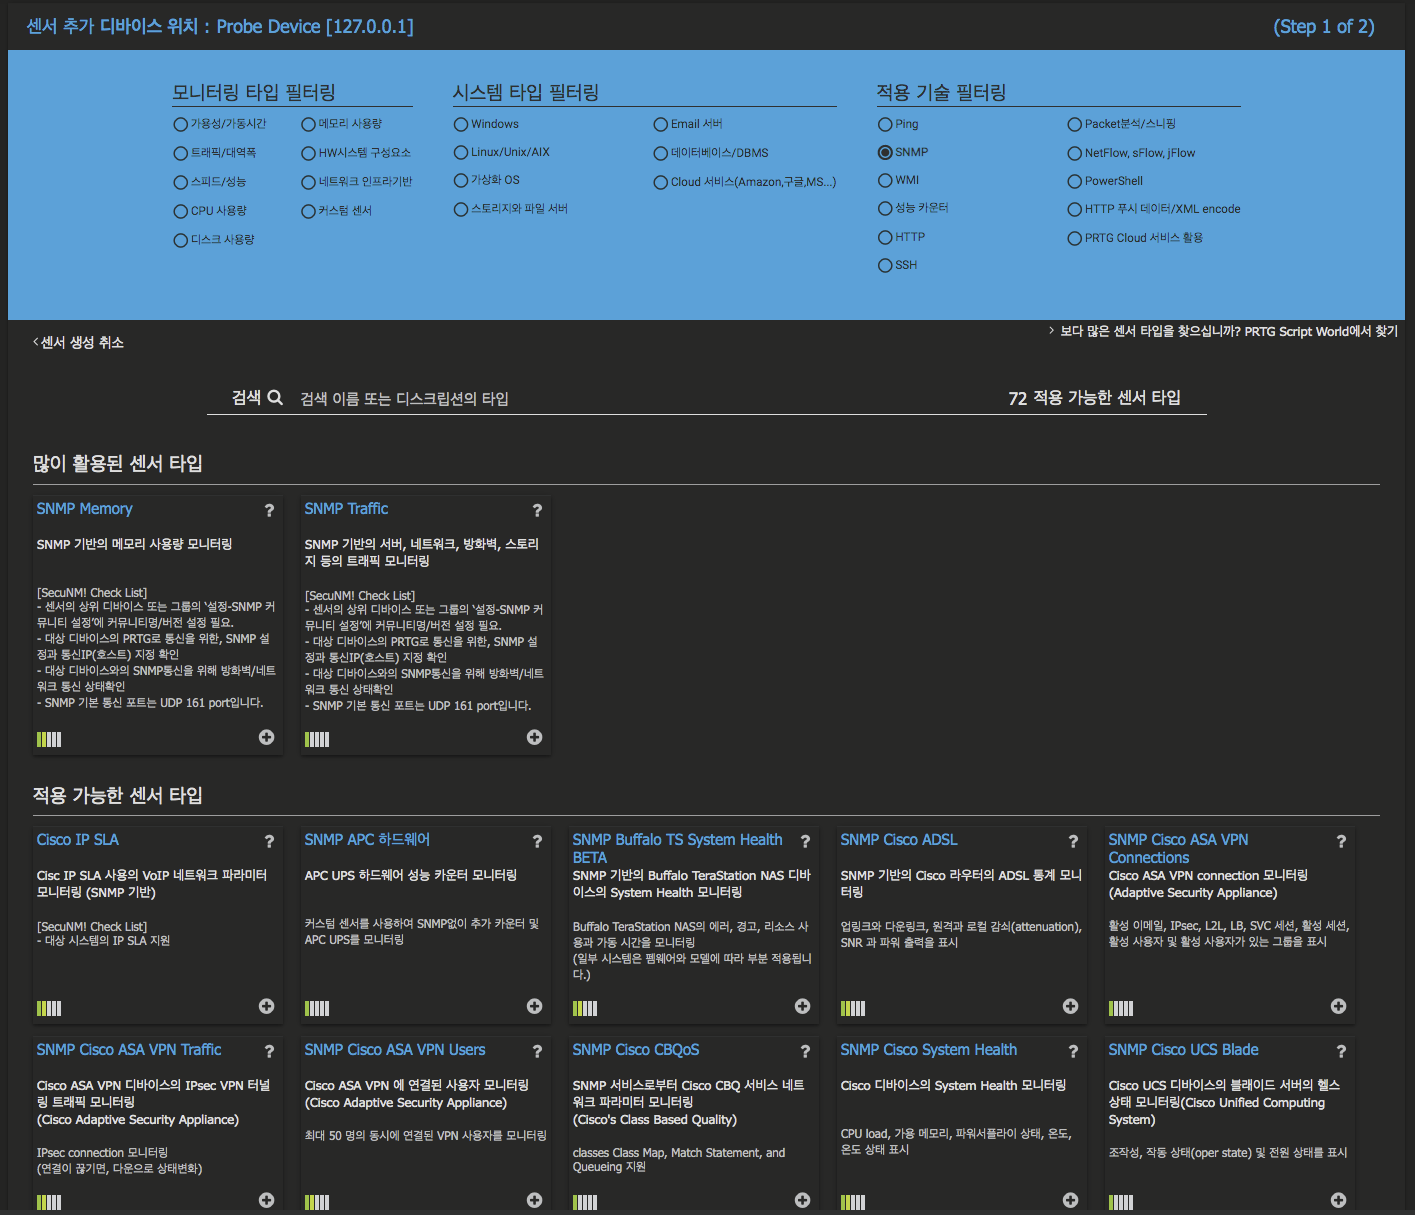Image resolution: width=1415 pixels, height=1215 pixels.
Task: Click the SNMP Memory performance impact bar
Action: [49, 739]
